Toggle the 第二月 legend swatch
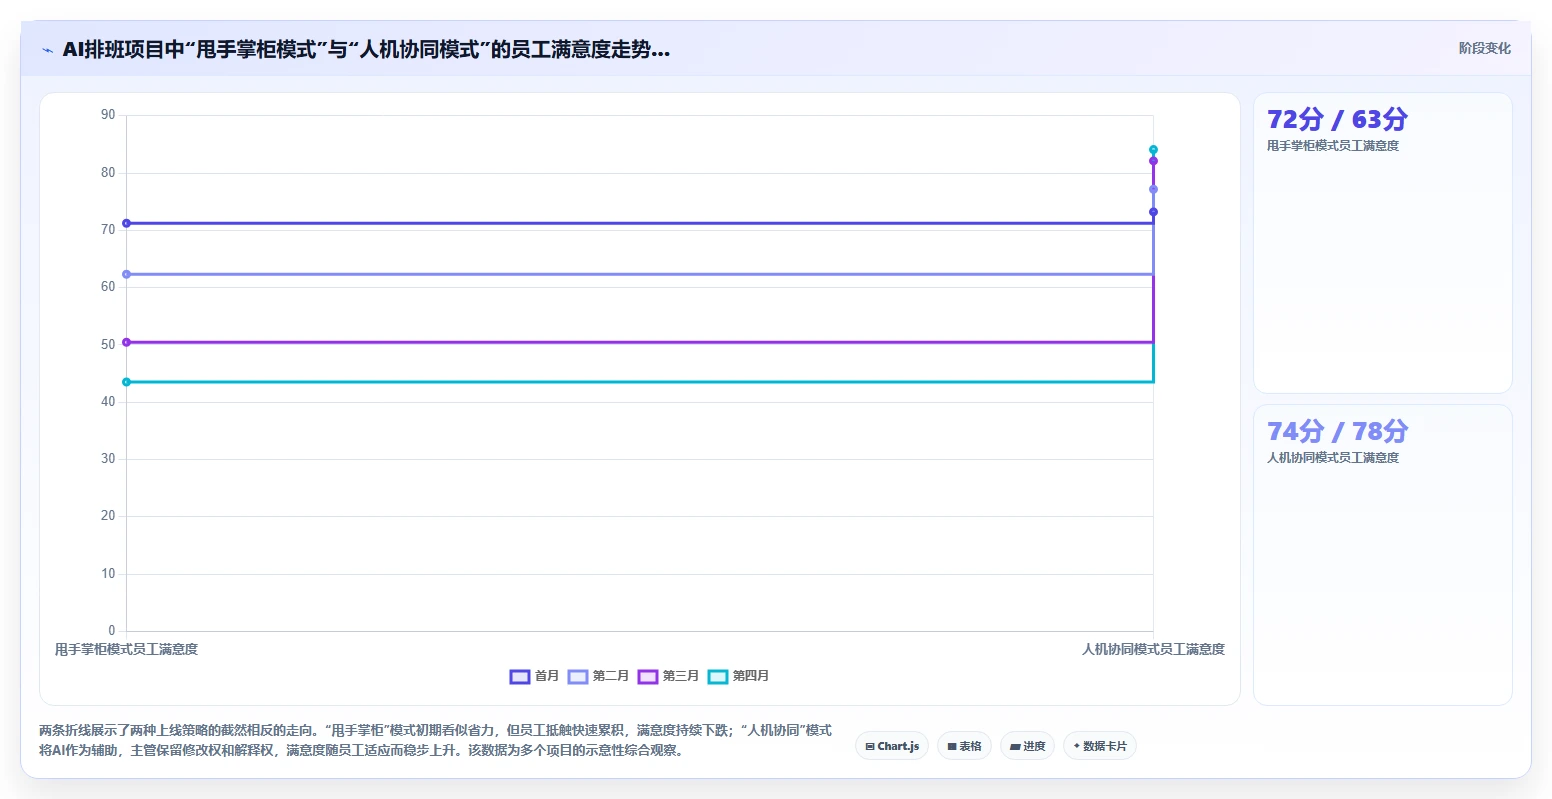 coord(578,677)
